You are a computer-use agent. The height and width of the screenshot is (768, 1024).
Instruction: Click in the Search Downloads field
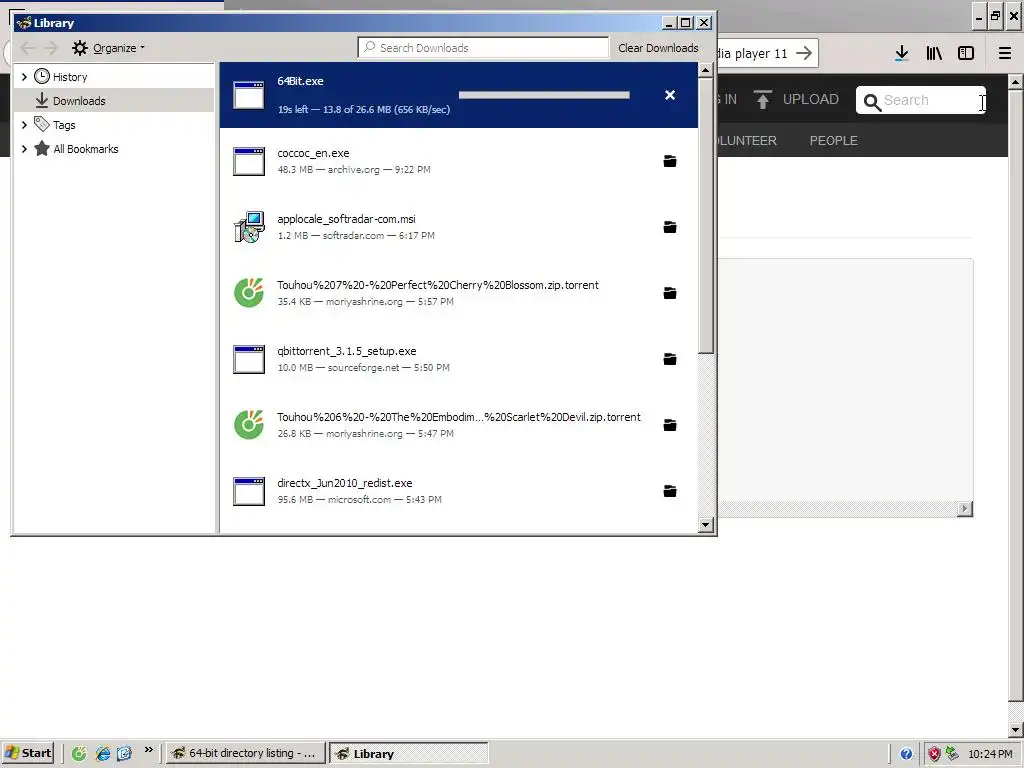[x=483, y=48]
